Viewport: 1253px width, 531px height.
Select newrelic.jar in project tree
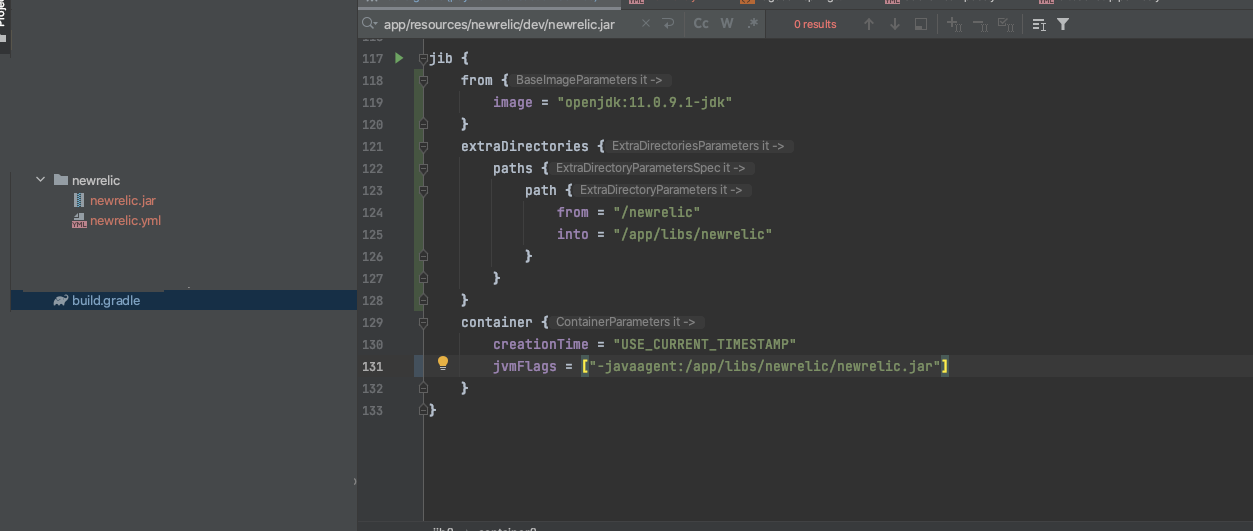122,200
